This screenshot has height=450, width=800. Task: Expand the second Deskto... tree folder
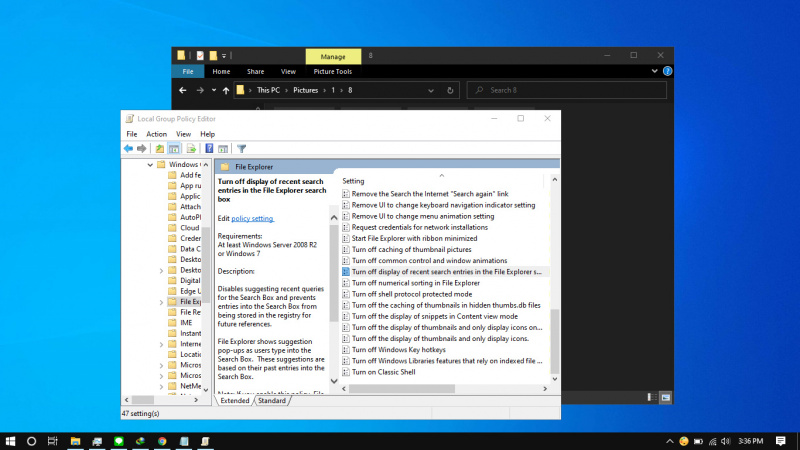tap(161, 270)
